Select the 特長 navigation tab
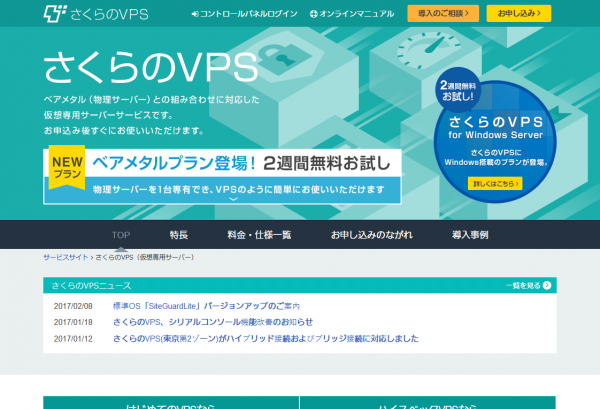This screenshot has width=600, height=409. click(x=179, y=235)
